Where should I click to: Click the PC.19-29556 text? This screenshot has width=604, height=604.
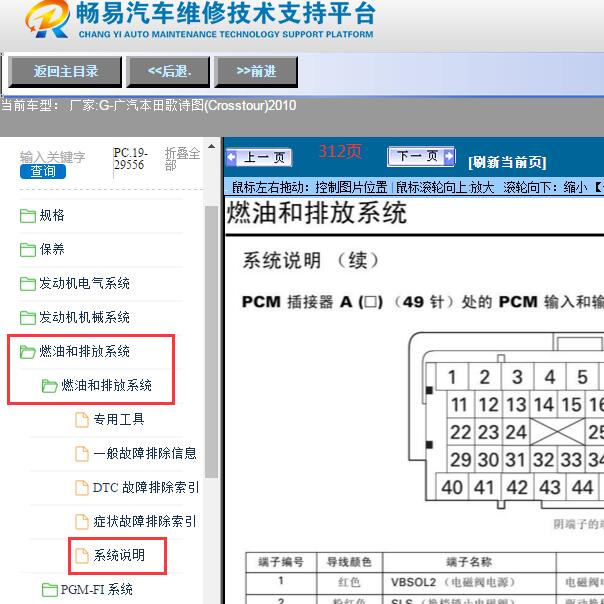131,159
